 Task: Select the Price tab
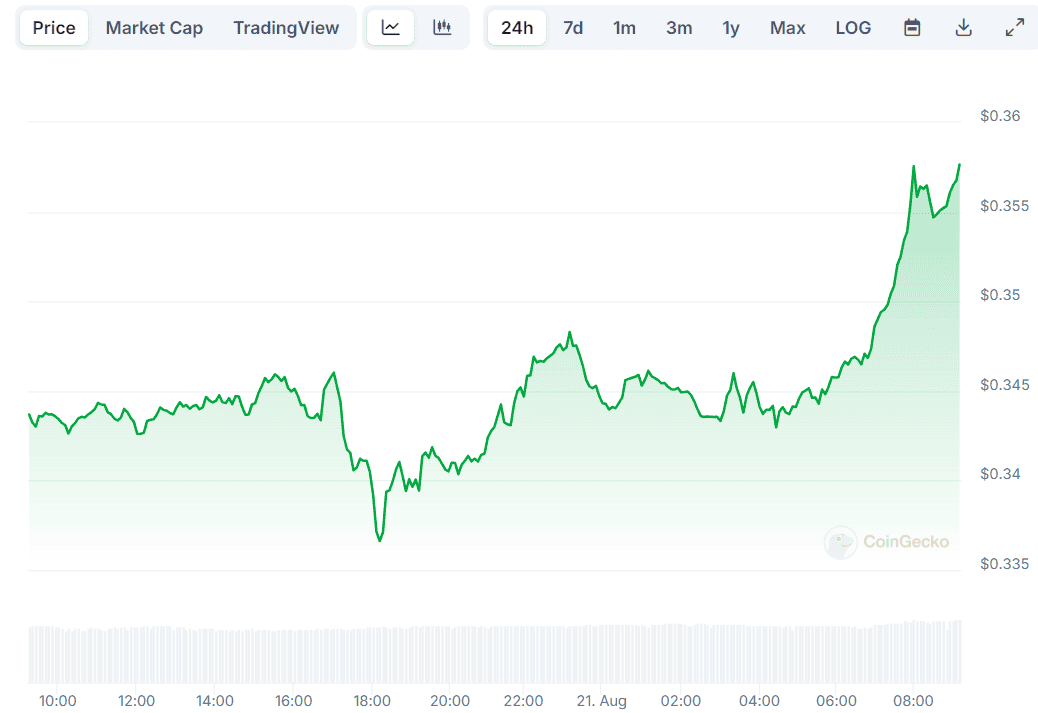point(54,28)
